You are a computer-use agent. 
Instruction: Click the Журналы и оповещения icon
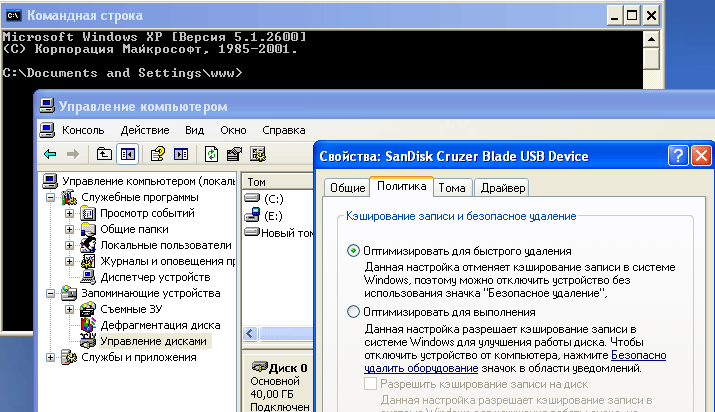click(88, 261)
